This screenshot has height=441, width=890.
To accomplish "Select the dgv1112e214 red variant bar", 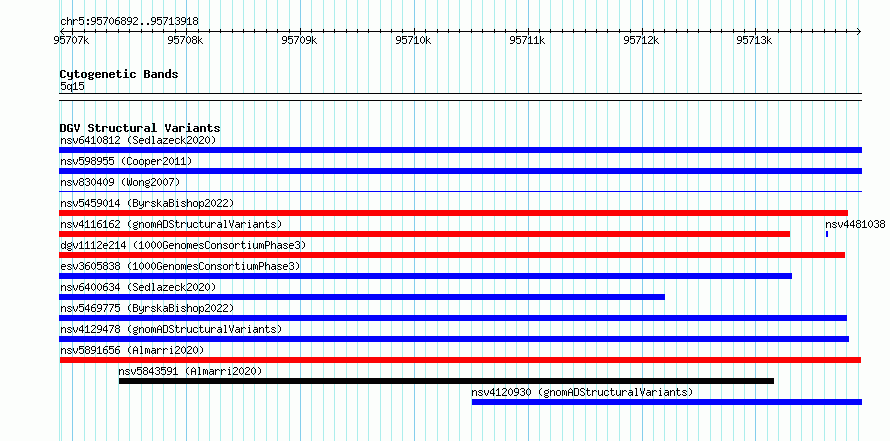I will (x=452, y=255).
